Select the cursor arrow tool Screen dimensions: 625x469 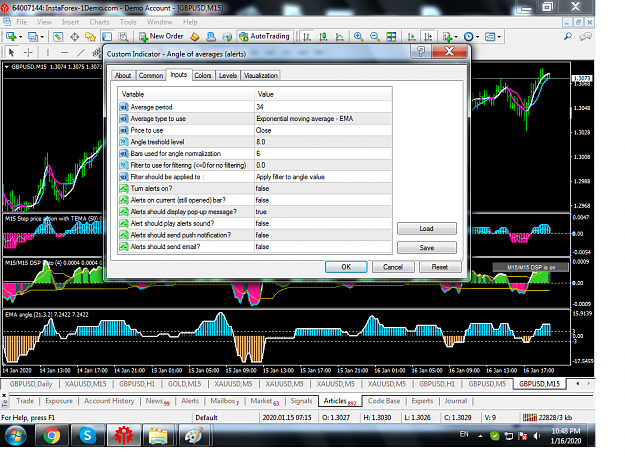pos(11,52)
